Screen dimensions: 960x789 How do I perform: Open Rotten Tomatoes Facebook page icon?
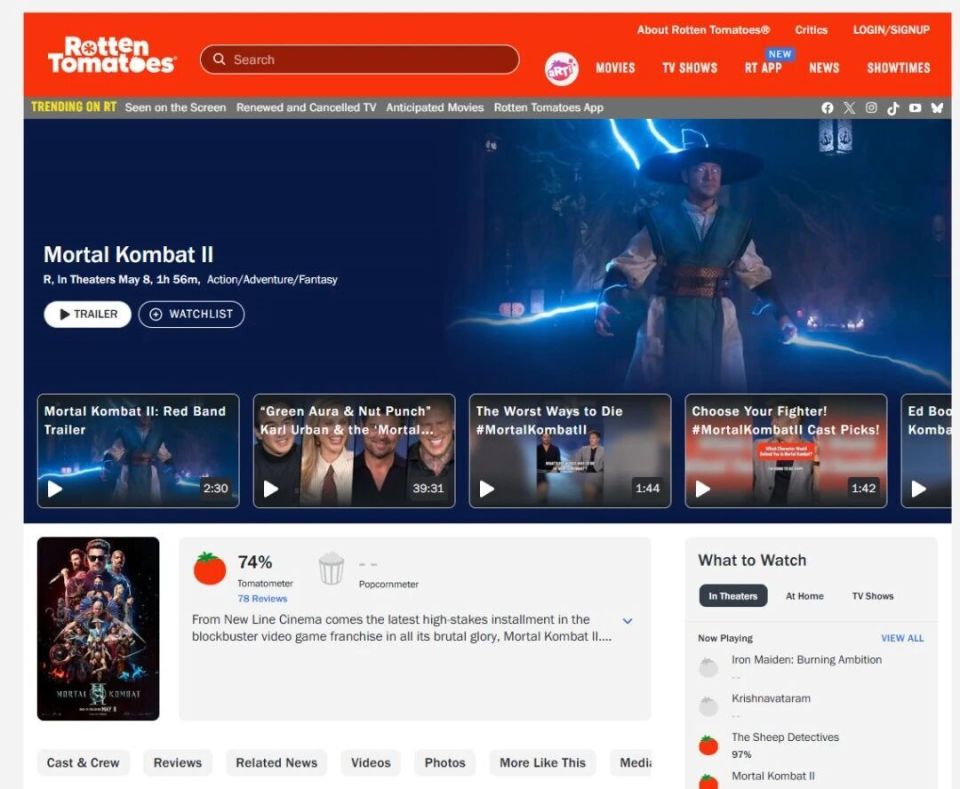click(827, 108)
